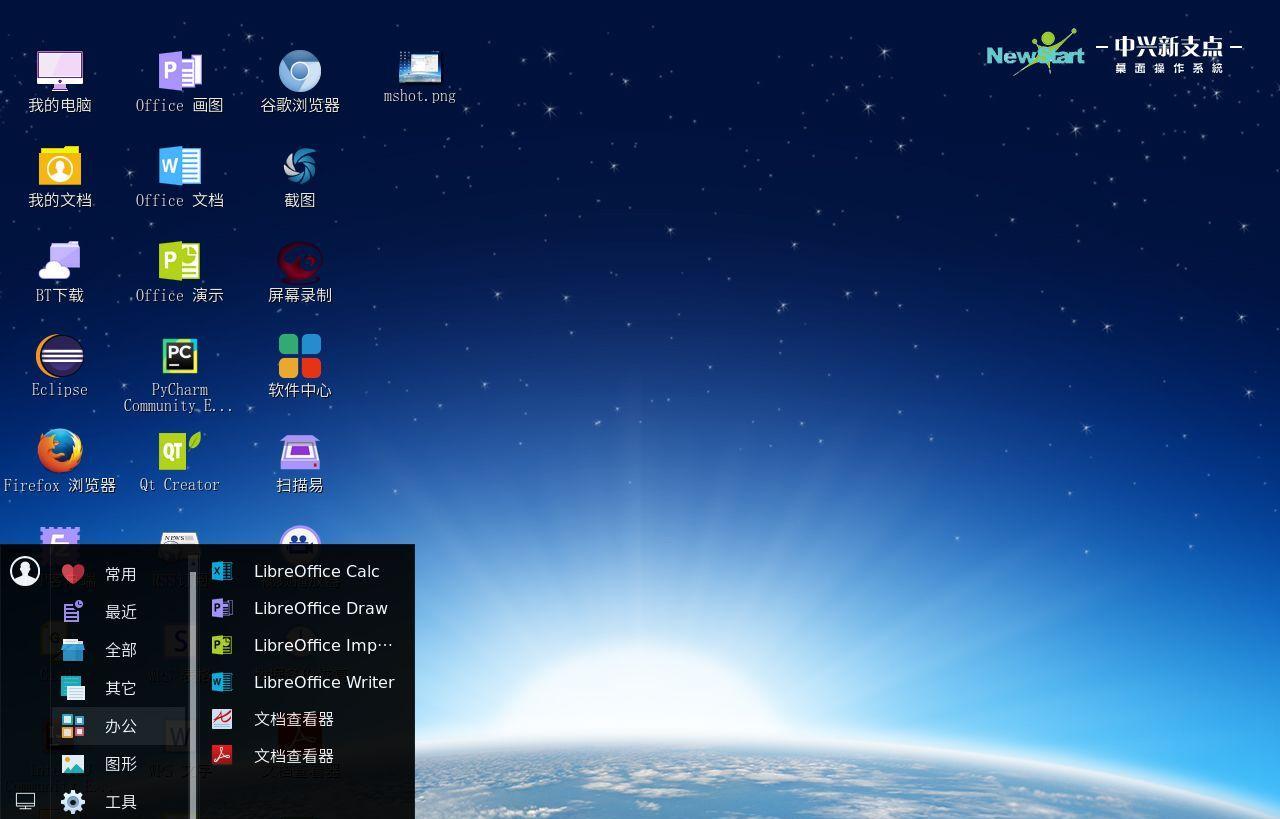Open 文档查看器 with the red PDF icon
The image size is (1280, 819).
[x=305, y=756]
